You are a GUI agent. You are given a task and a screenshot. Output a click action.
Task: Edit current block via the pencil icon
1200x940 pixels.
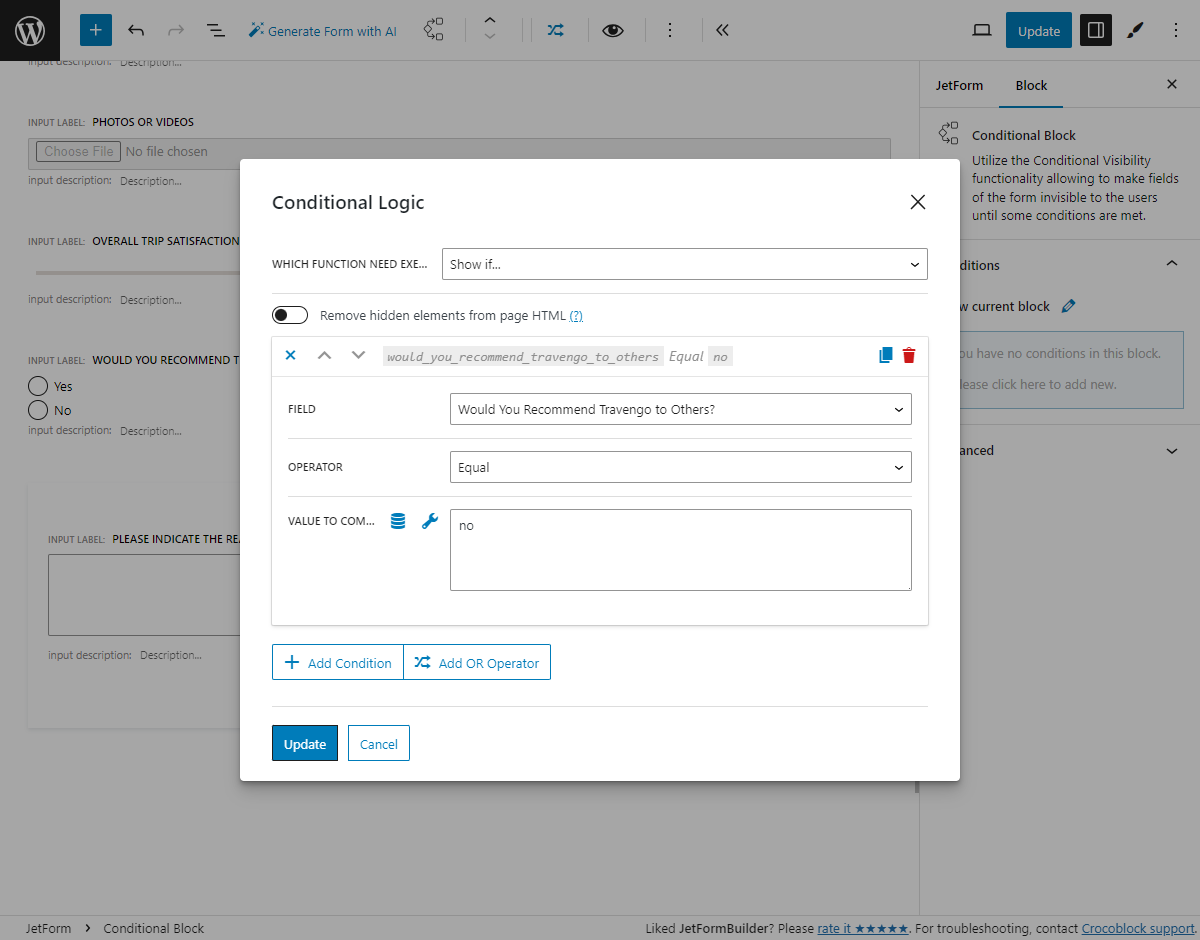pos(1068,306)
